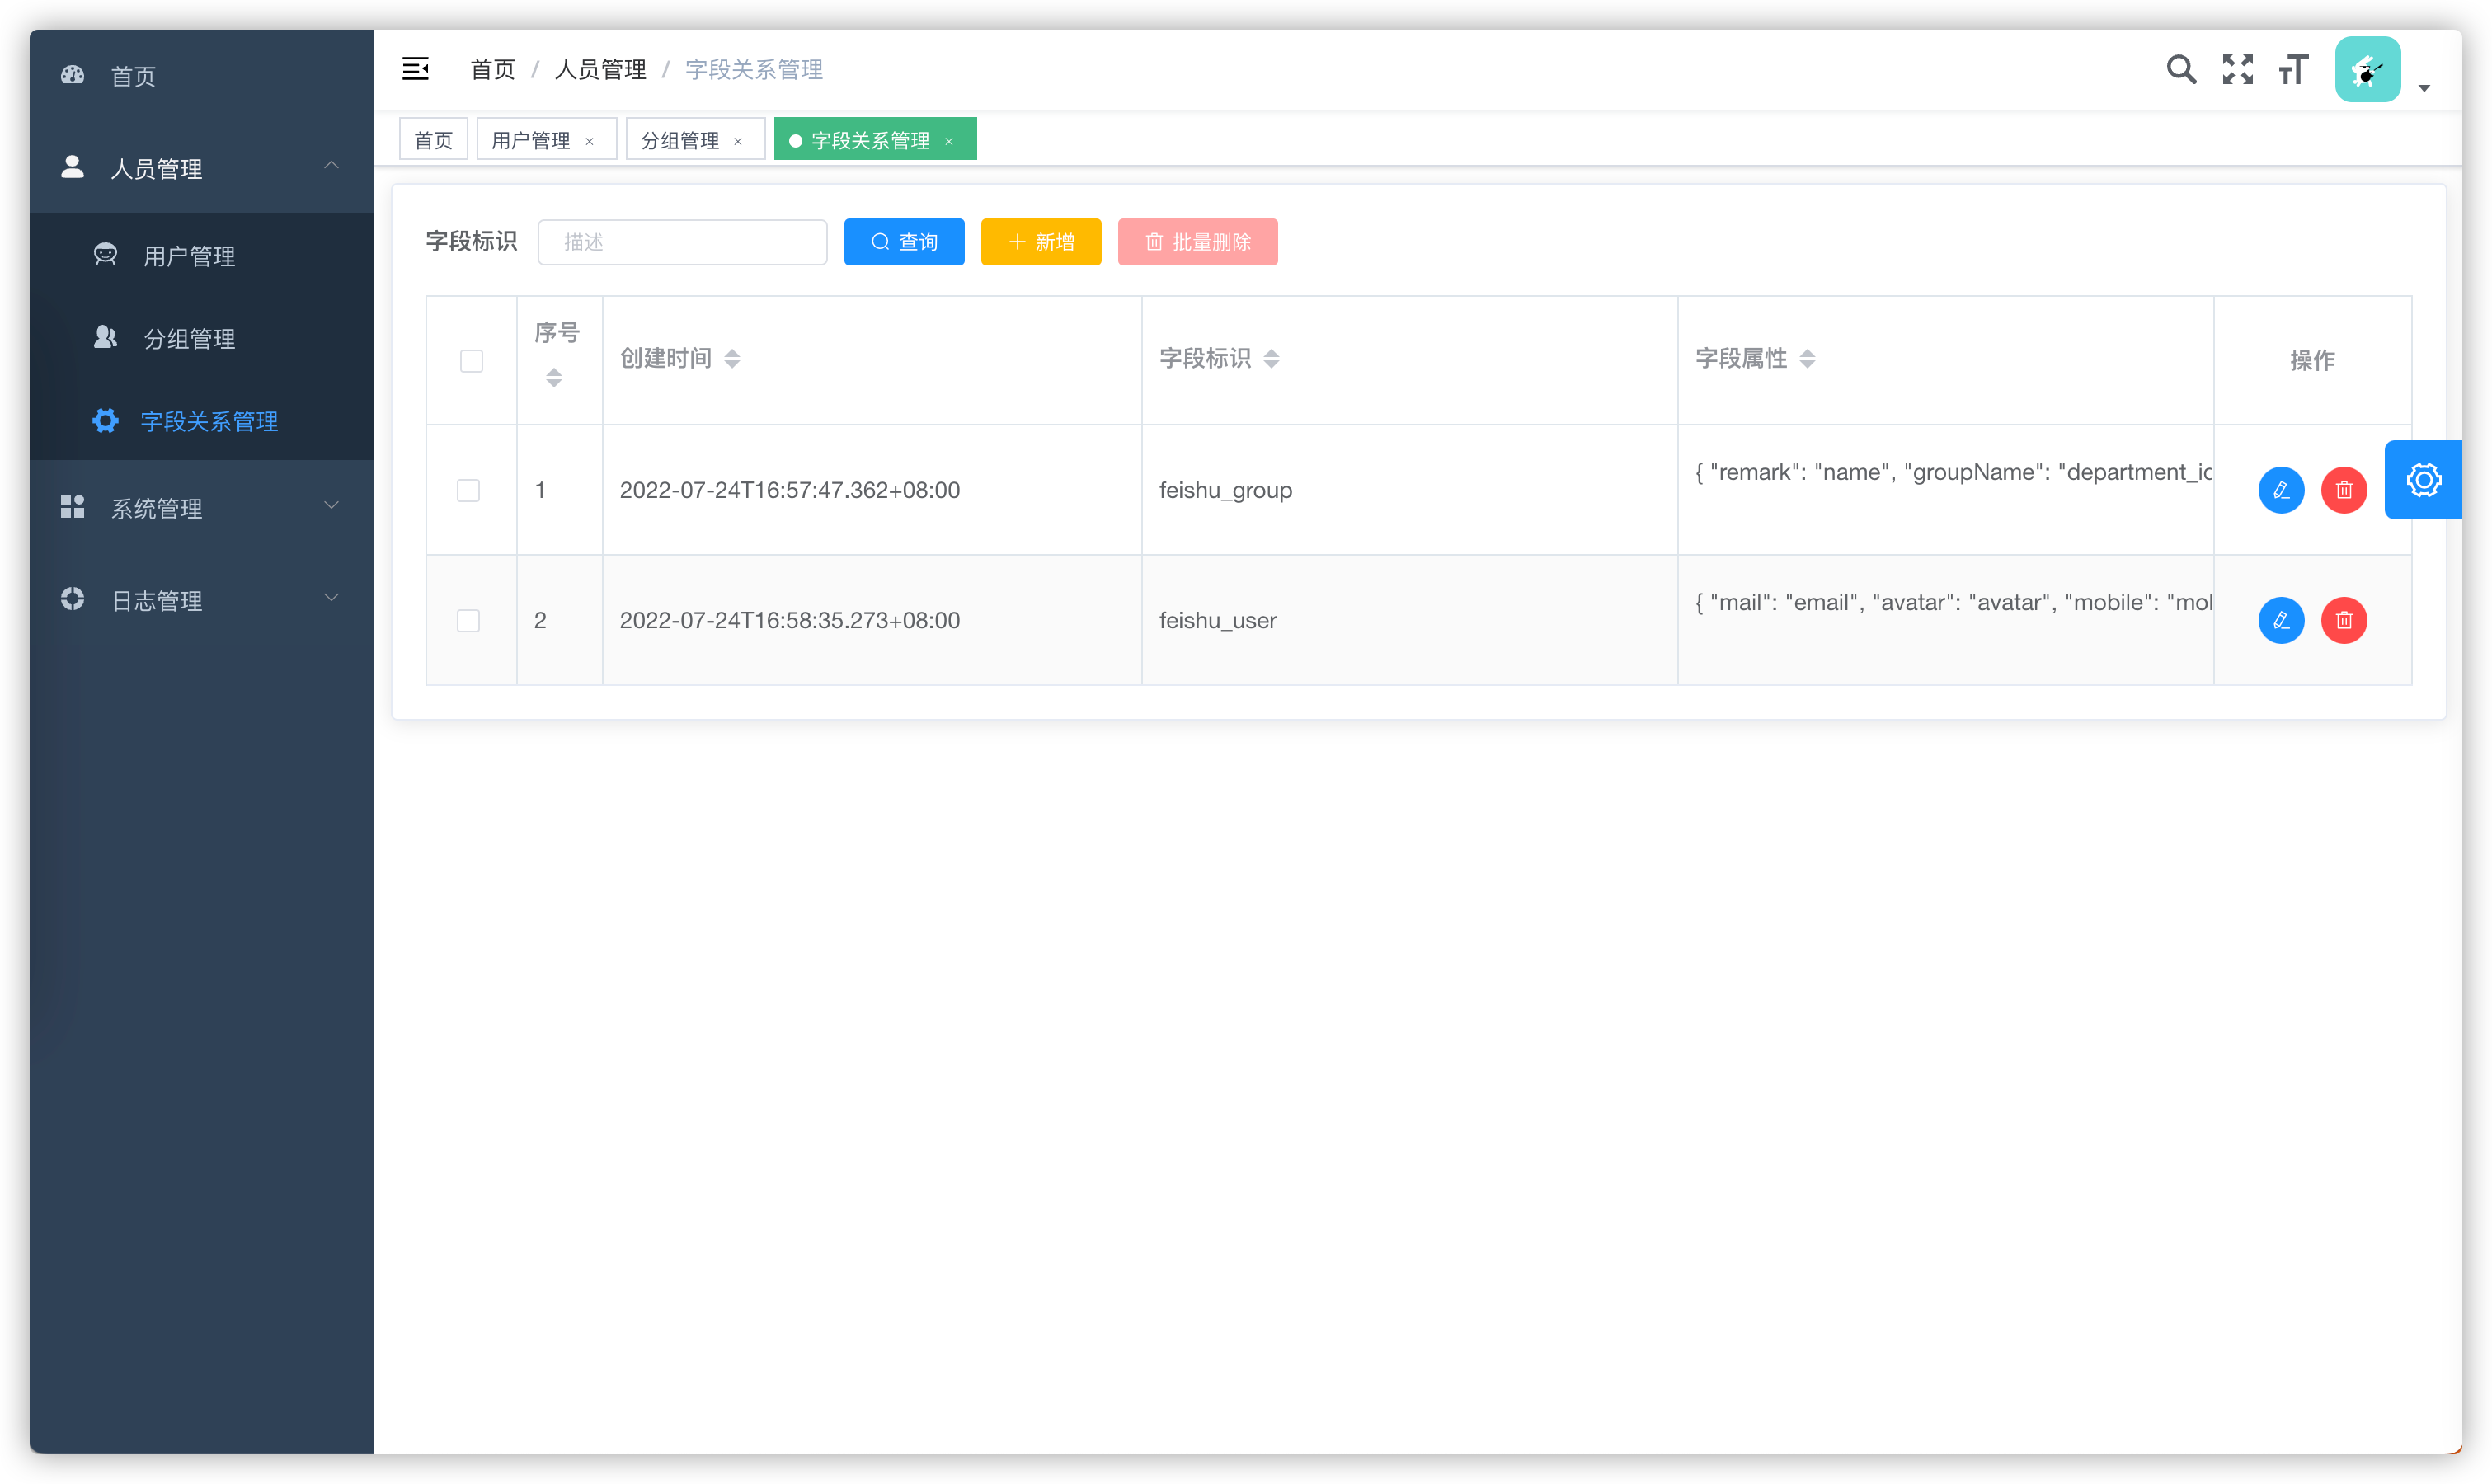This screenshot has height=1484, width=2492.
Task: Open the font size settings icon
Action: click(2293, 69)
